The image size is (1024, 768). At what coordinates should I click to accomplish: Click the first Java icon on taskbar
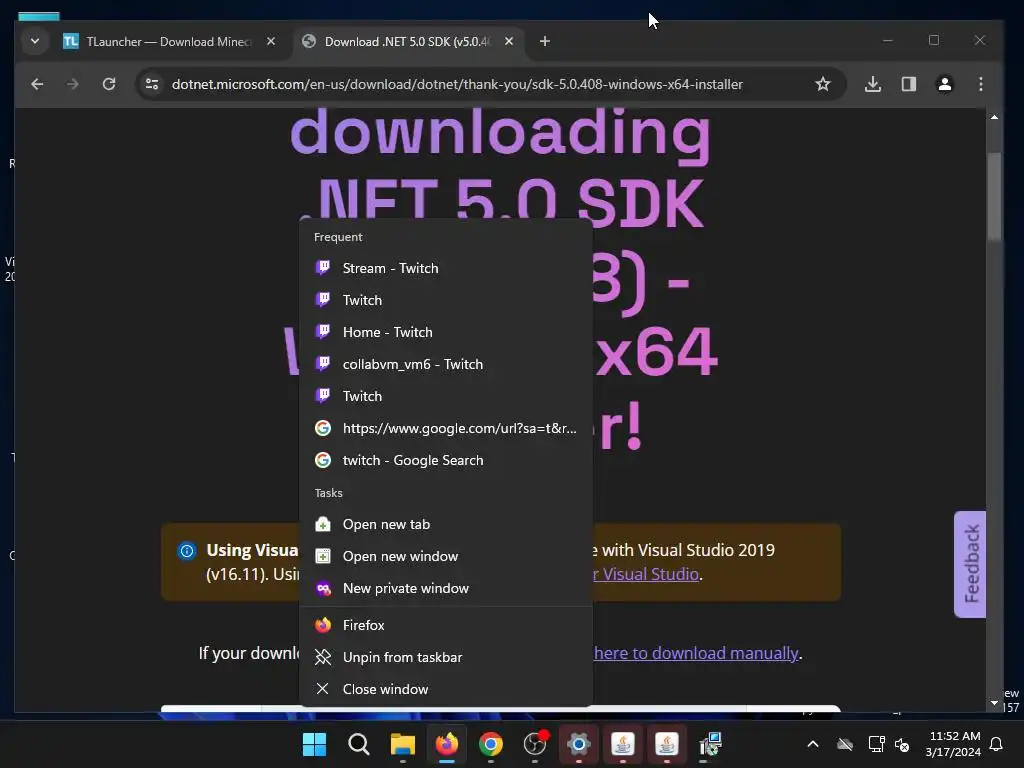(622, 744)
